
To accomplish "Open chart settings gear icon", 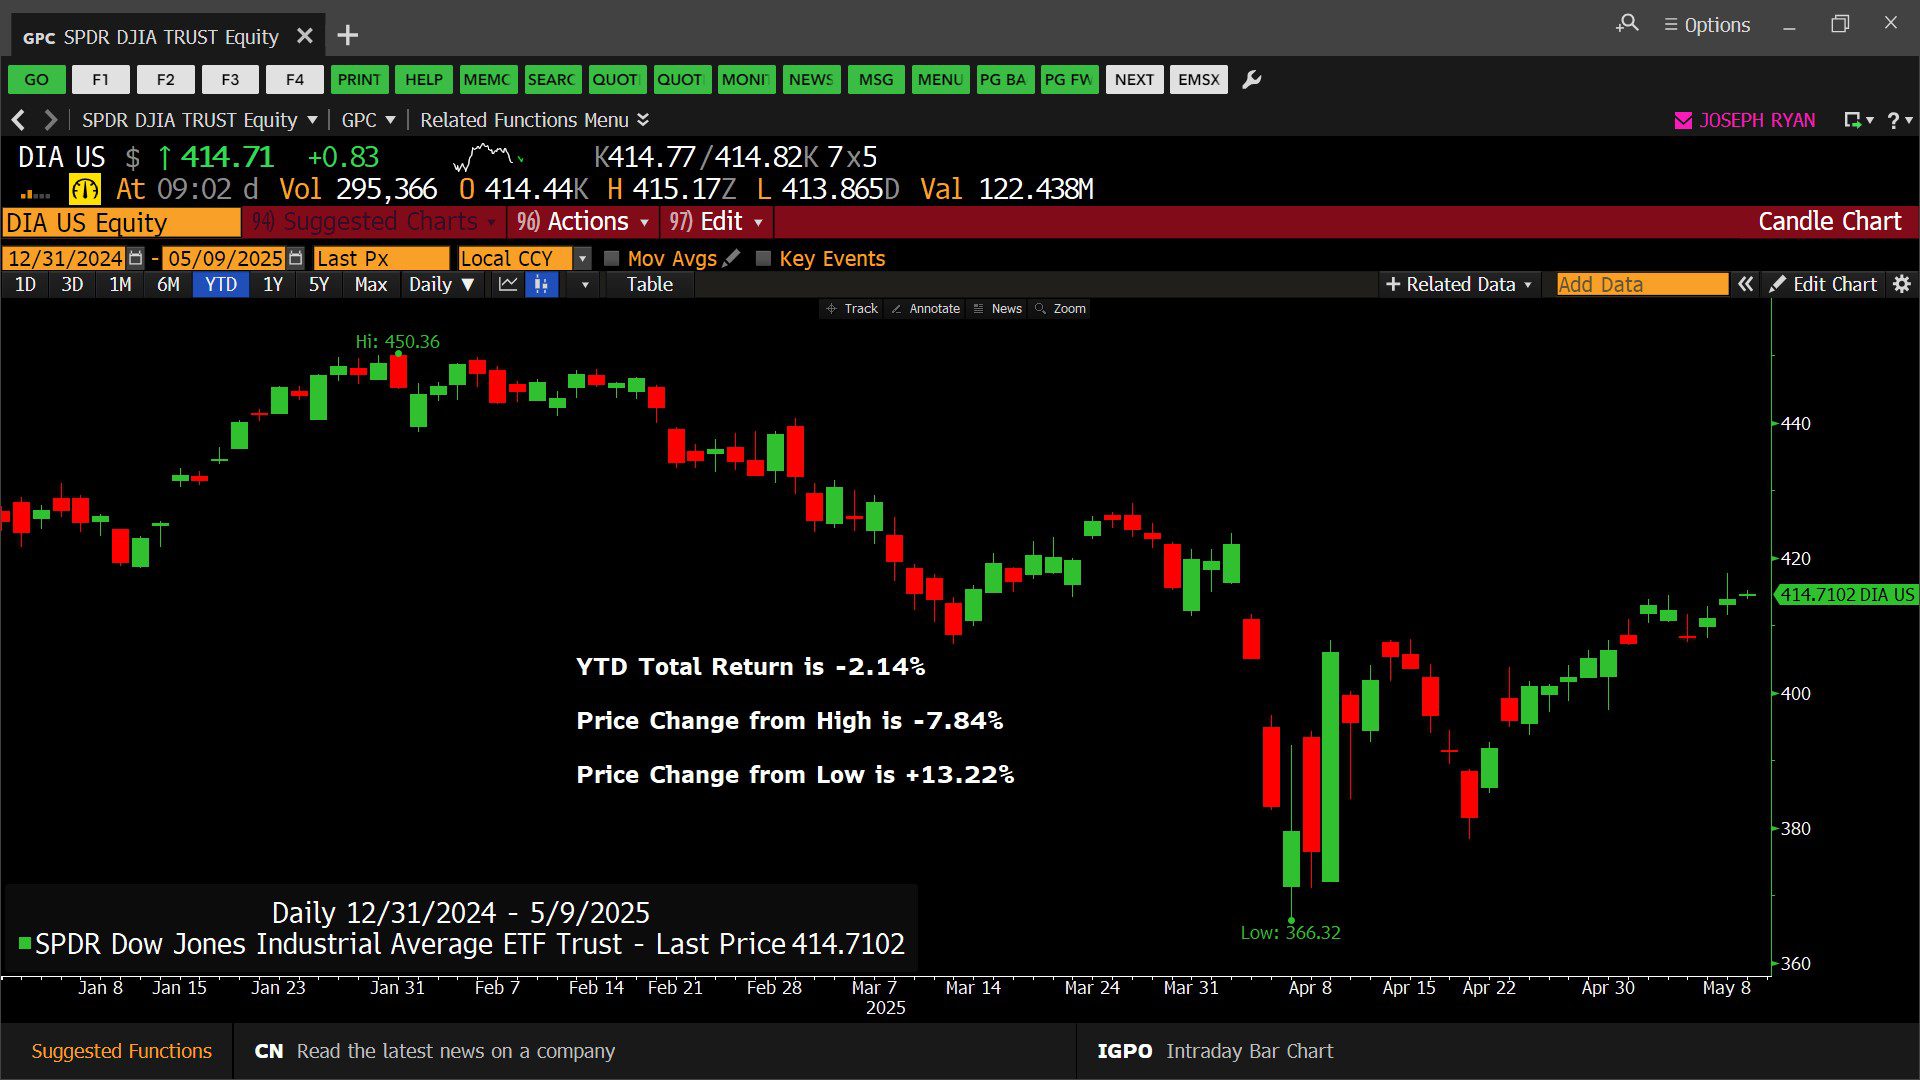I will click(1902, 285).
